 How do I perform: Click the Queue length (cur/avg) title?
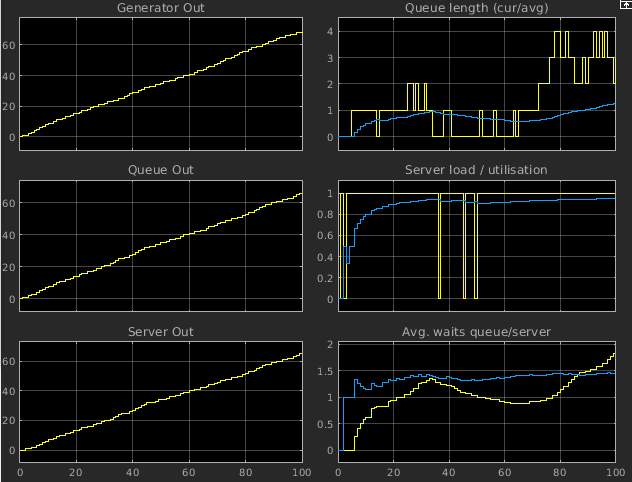coord(476,8)
